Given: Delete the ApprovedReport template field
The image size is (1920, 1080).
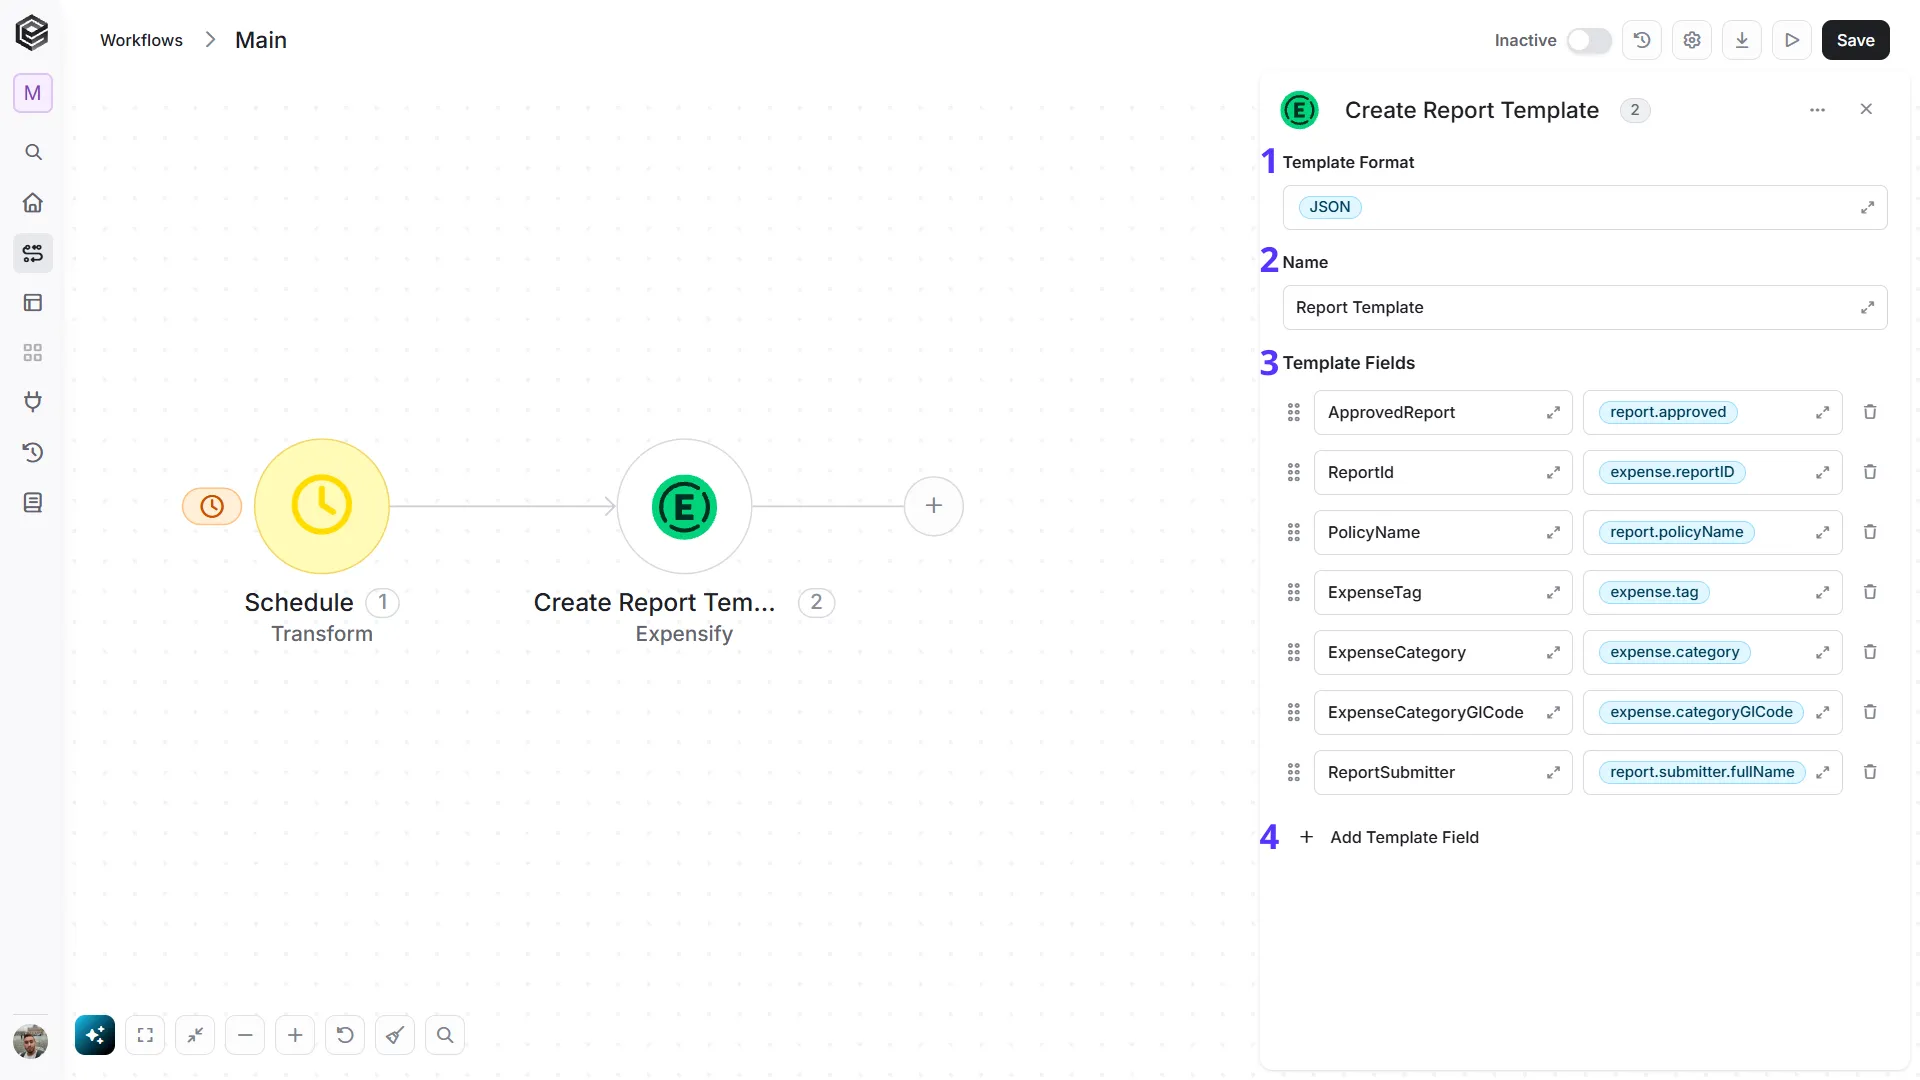Looking at the screenshot, I should (1870, 412).
